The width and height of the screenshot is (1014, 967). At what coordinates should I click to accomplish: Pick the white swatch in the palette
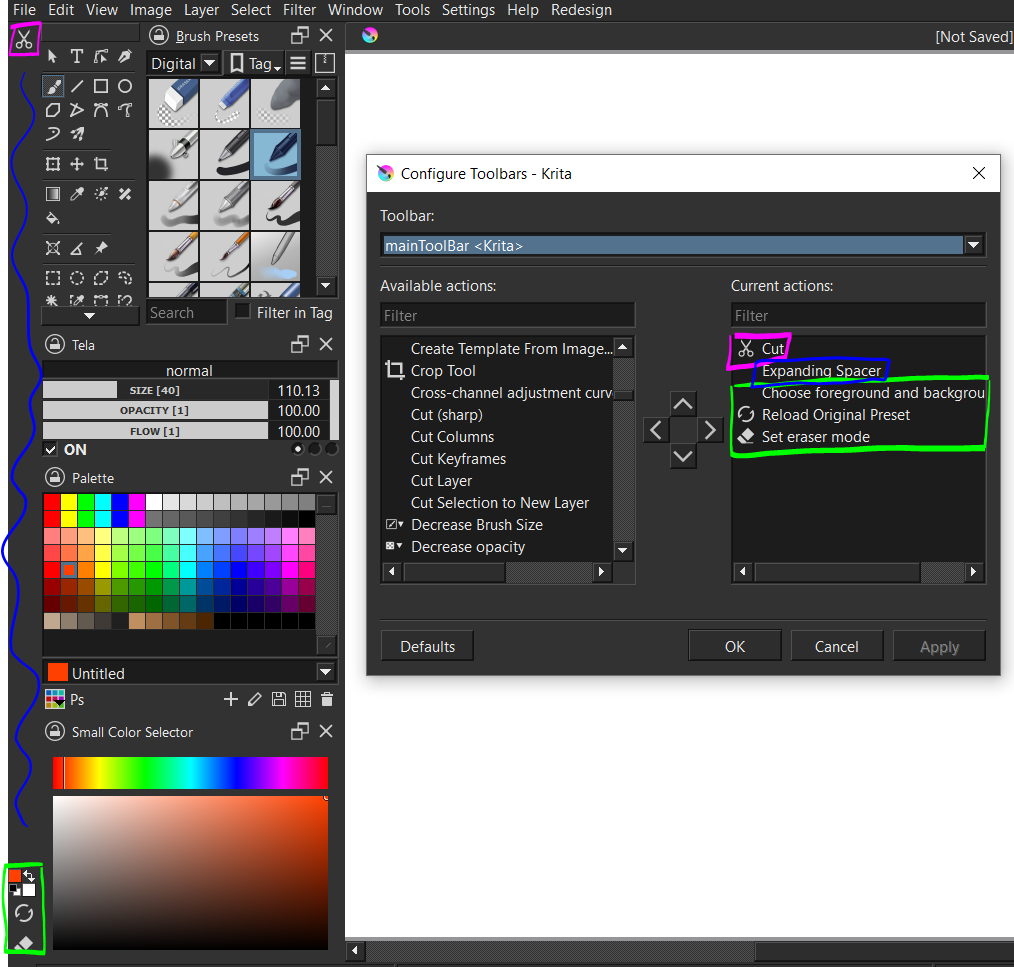(x=155, y=501)
